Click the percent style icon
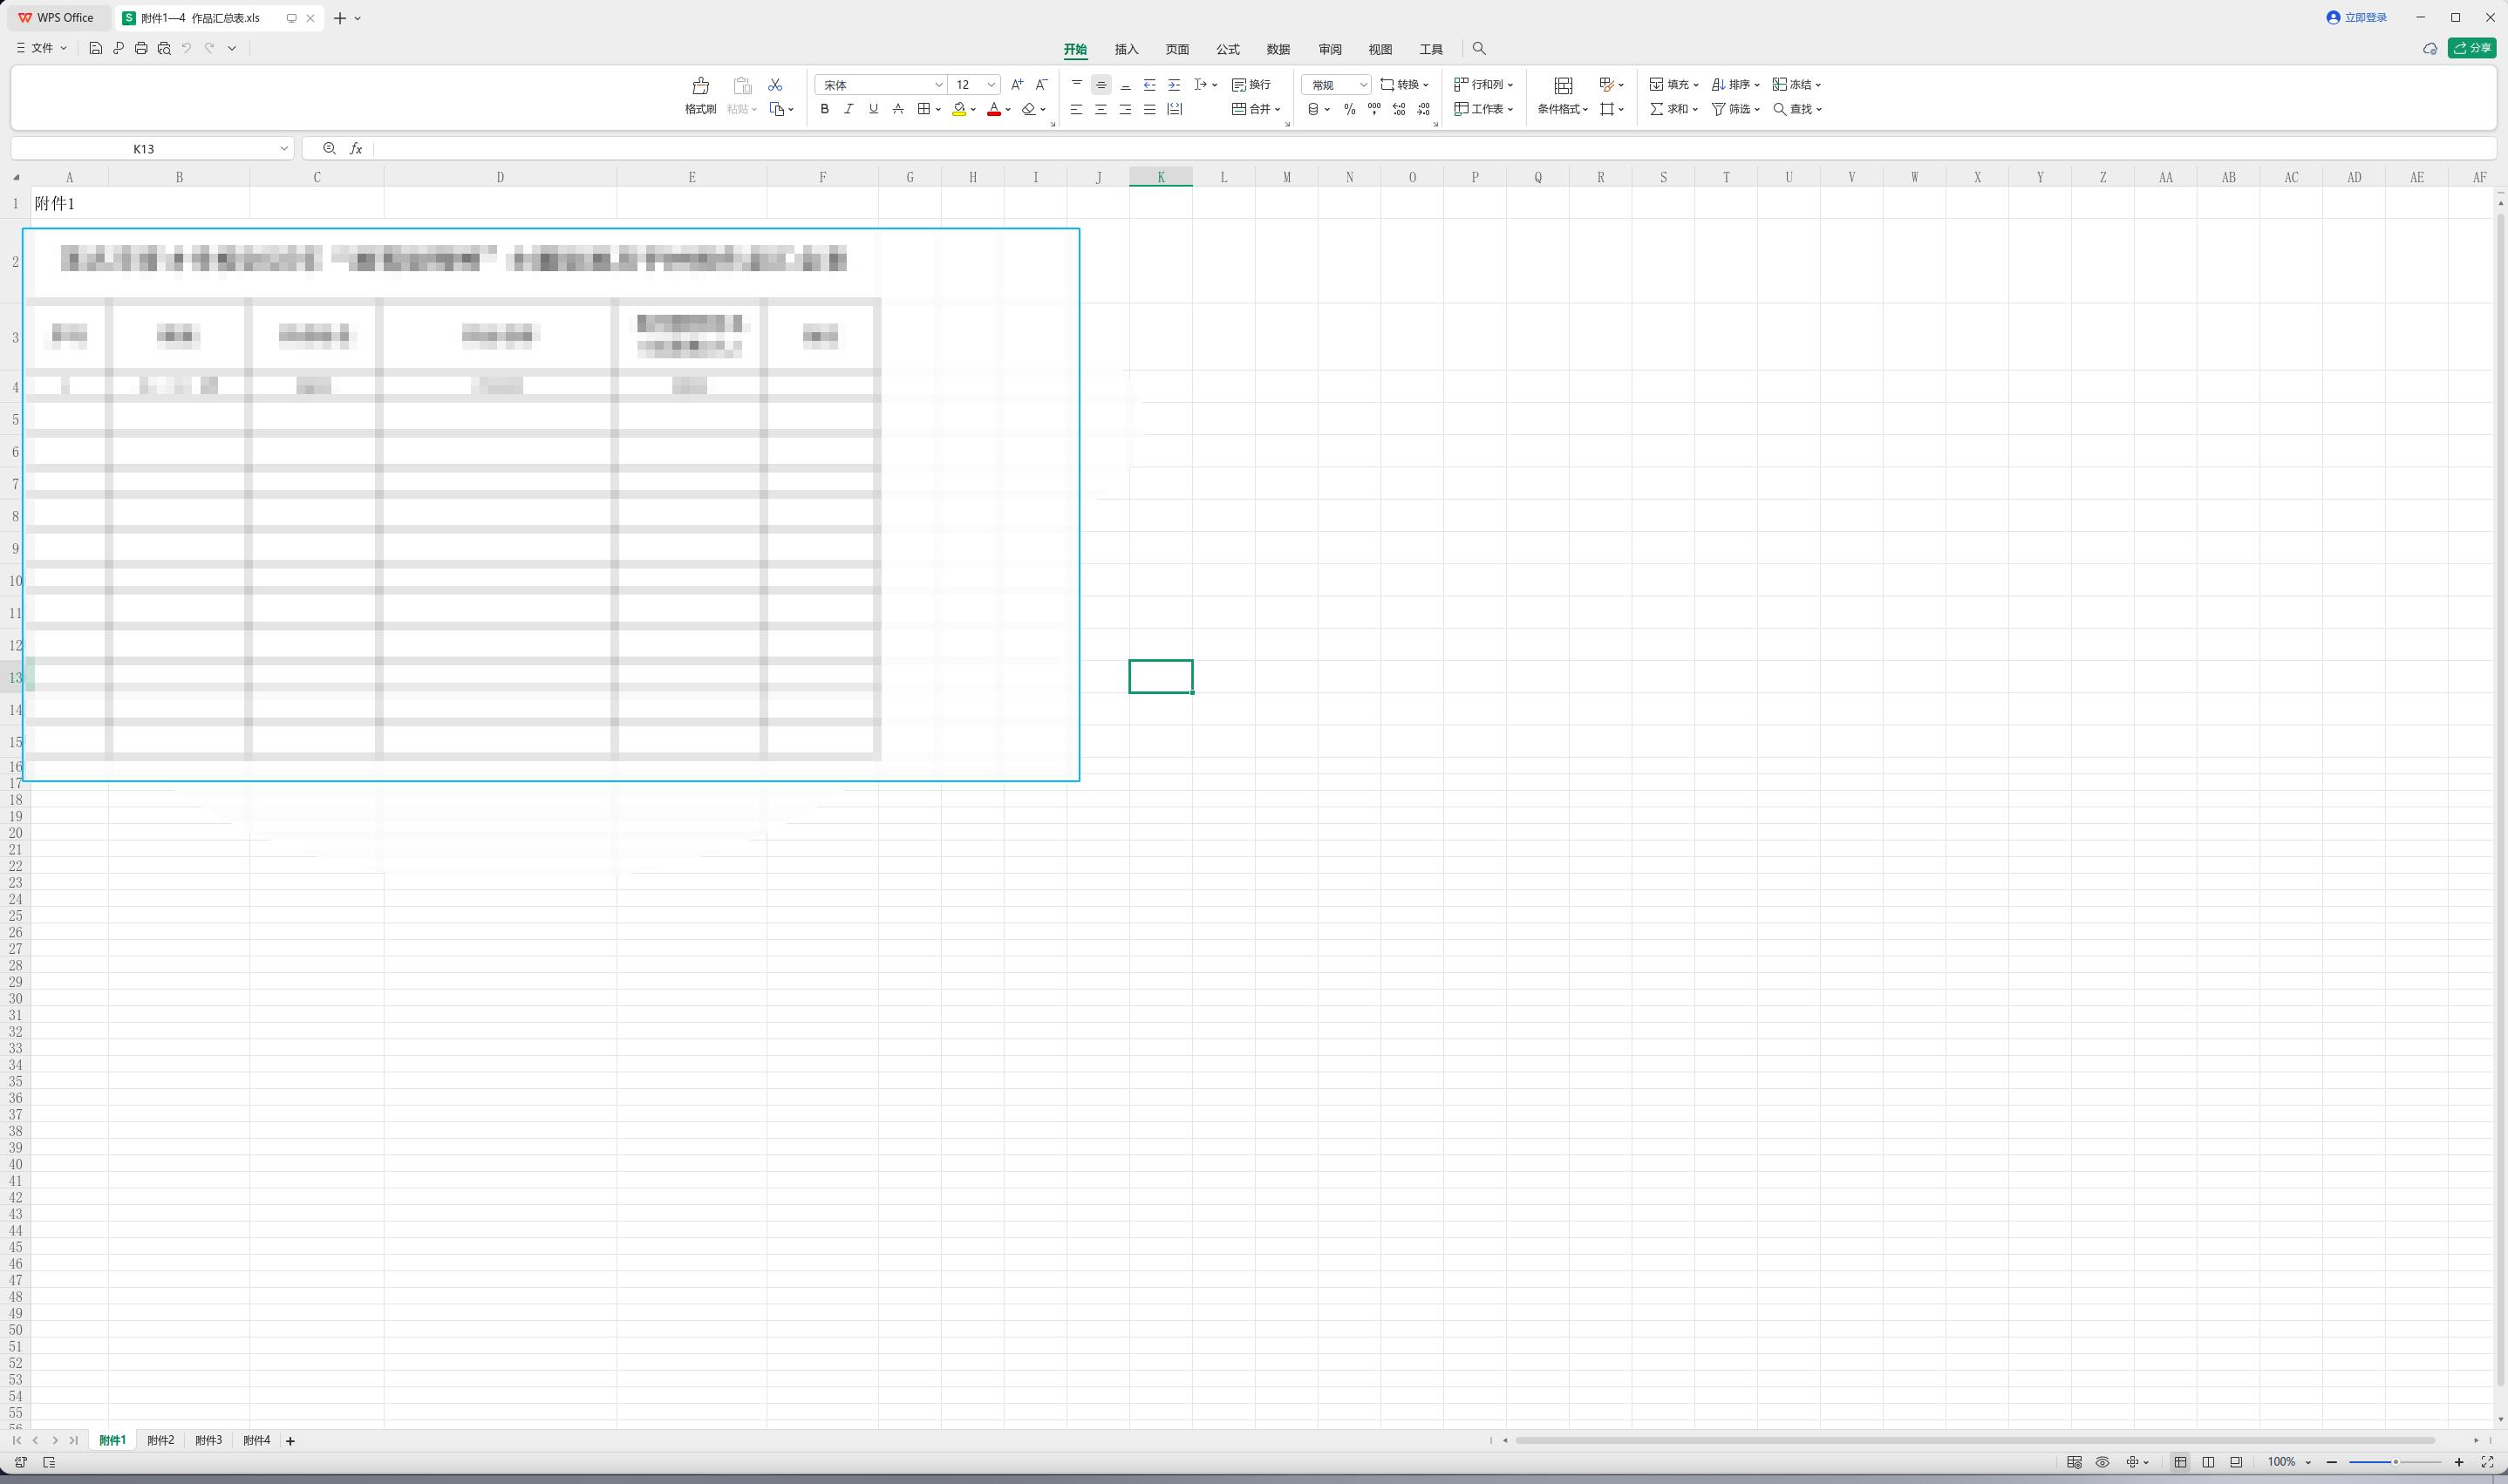Viewport: 2508px width, 1484px height. [1349, 109]
